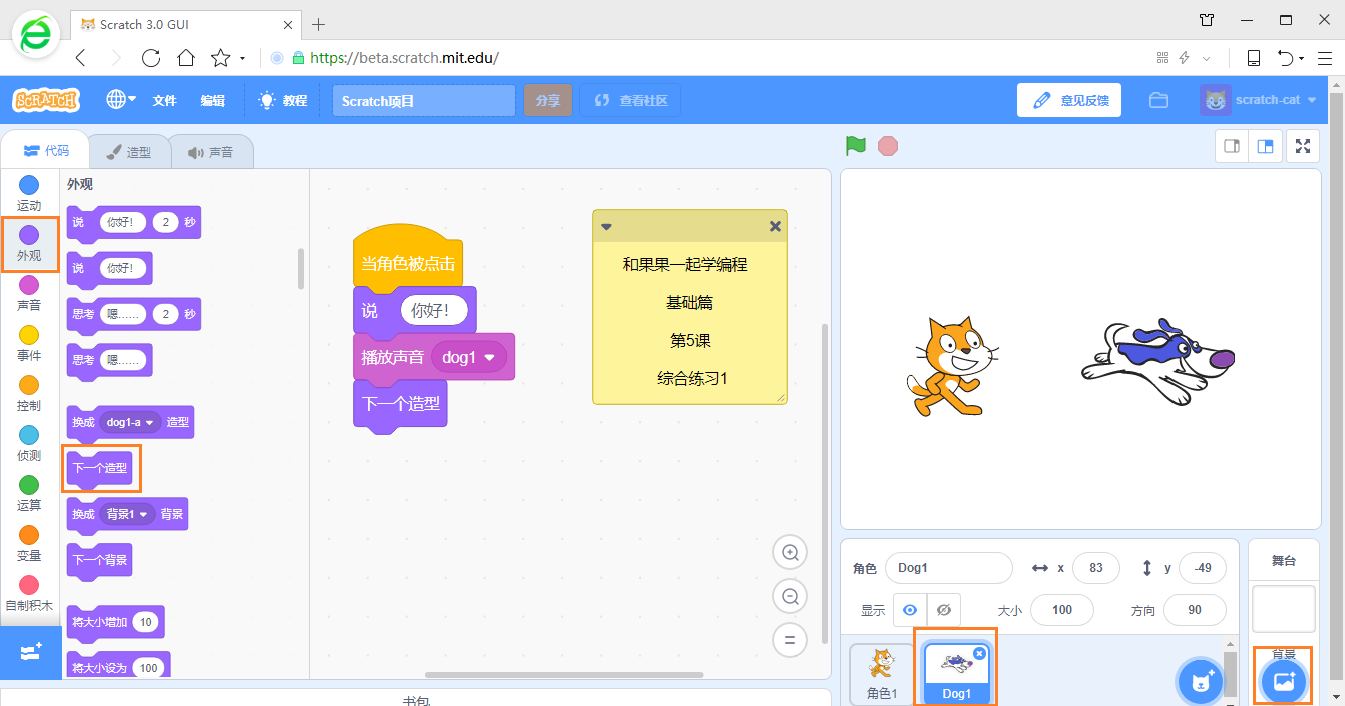Click the 思考 嗯…… 2 秒 block
Screen dimensions: 1345x706
click(133, 314)
